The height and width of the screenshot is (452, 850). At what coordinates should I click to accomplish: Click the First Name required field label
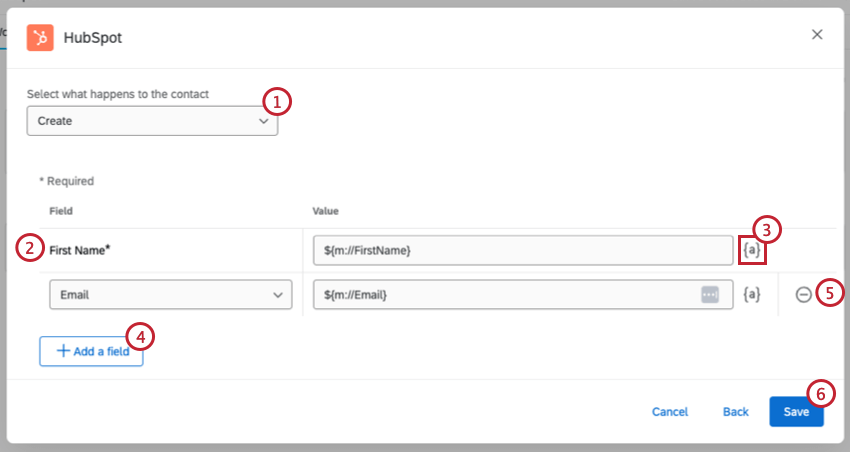coord(80,250)
